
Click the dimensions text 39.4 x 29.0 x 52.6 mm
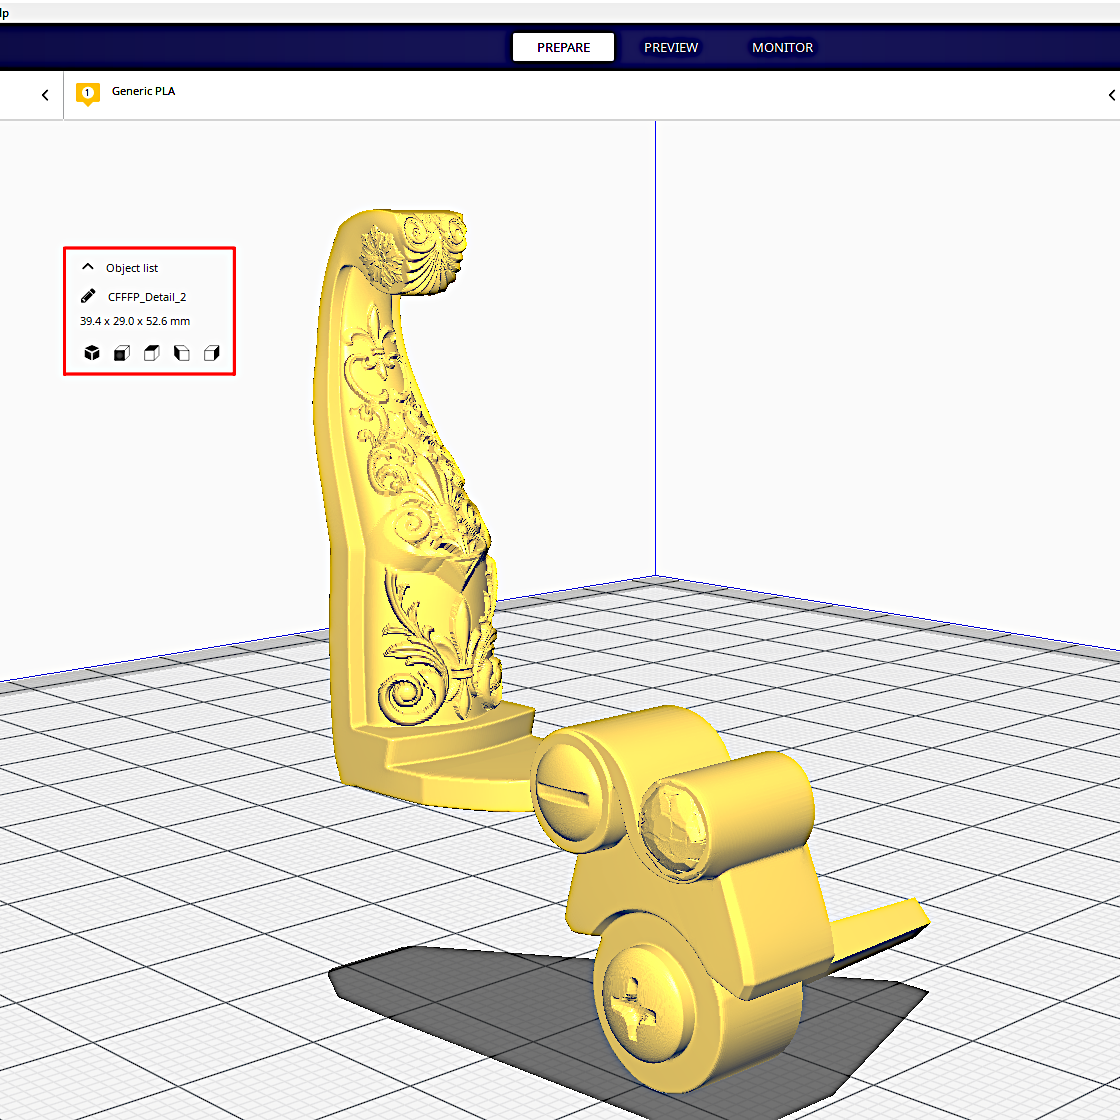[135, 320]
